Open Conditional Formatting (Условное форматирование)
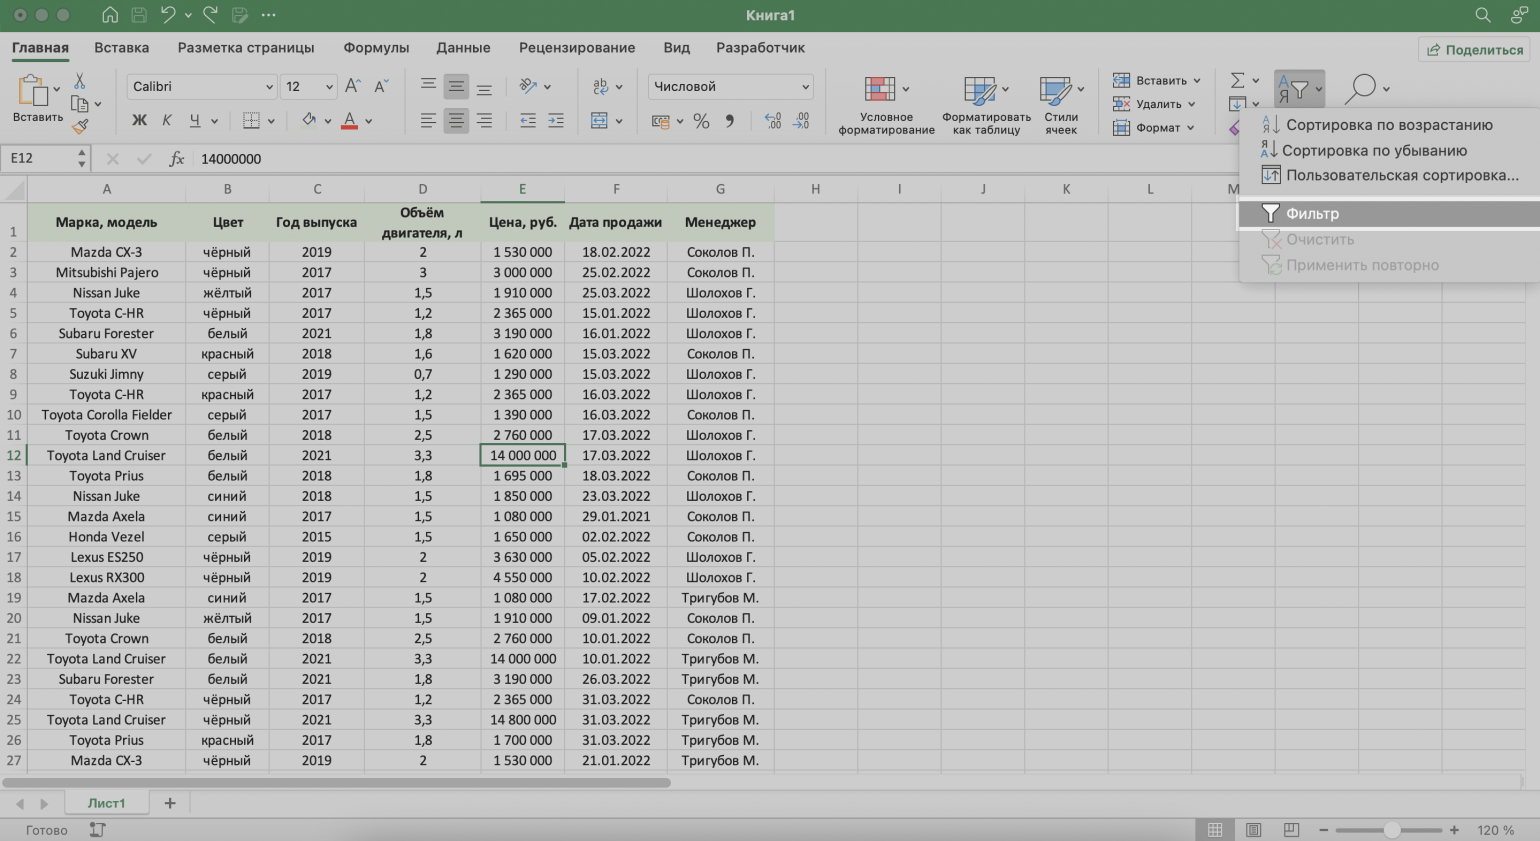 coord(885,105)
